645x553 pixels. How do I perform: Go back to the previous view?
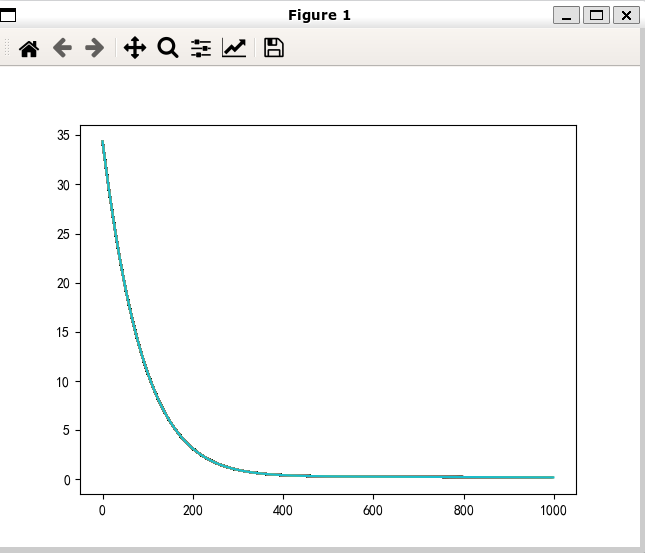[x=63, y=48]
